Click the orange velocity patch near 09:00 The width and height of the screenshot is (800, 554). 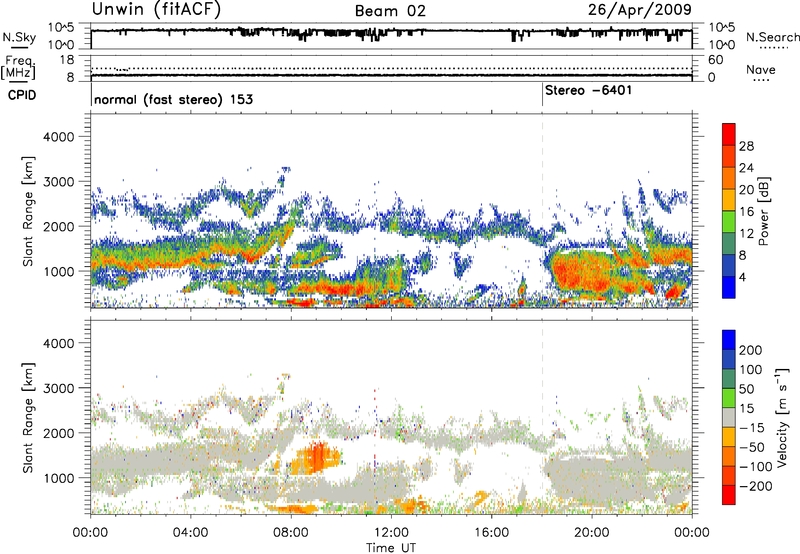click(315, 458)
